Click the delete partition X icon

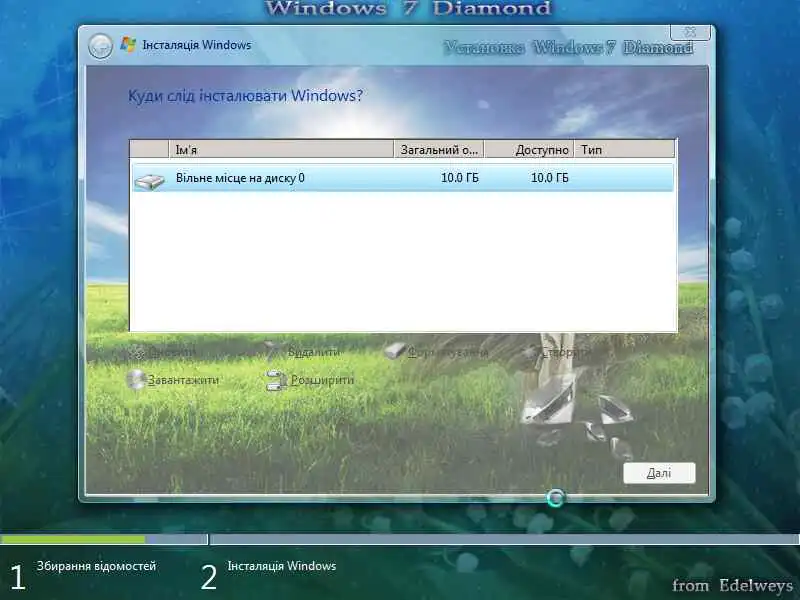(273, 351)
